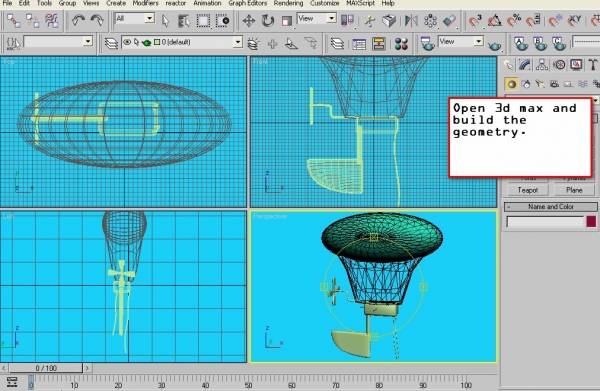This screenshot has height=391, width=600.
Task: Select the Helpers category in Create panel
Action: [568, 84]
